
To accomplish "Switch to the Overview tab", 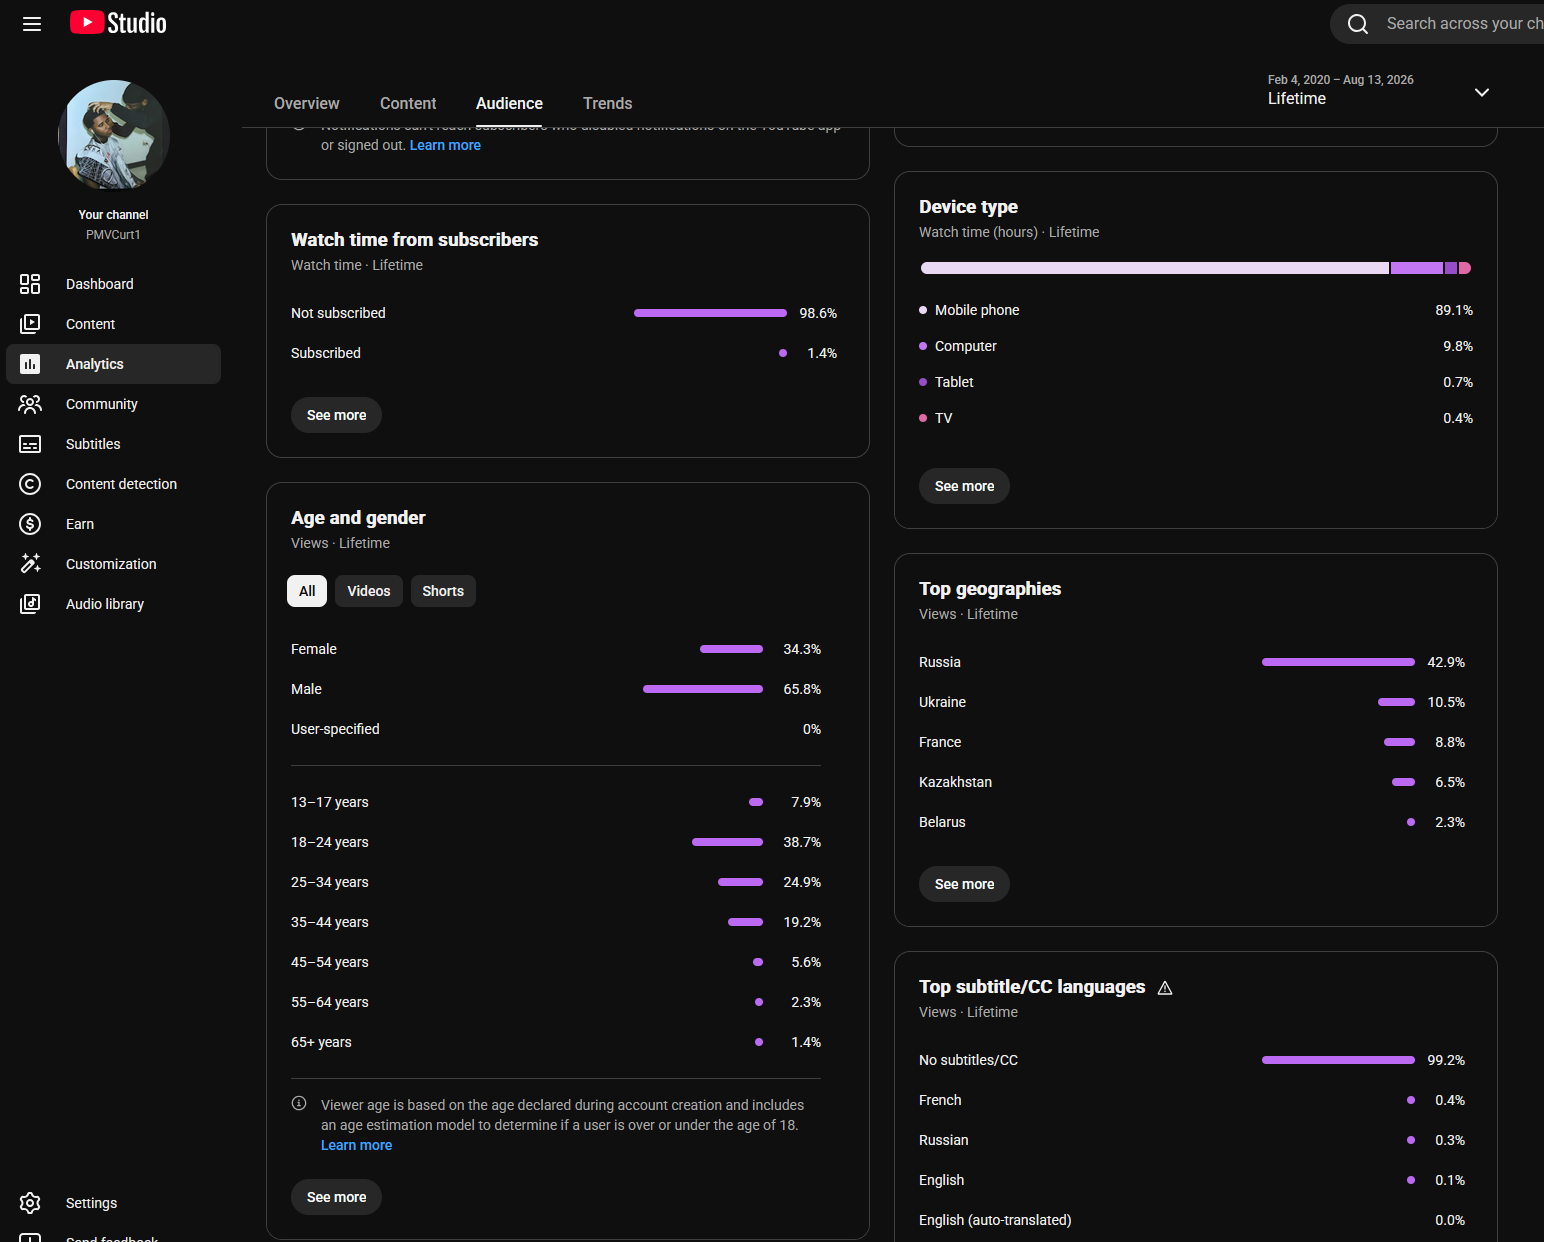I will coord(307,103).
